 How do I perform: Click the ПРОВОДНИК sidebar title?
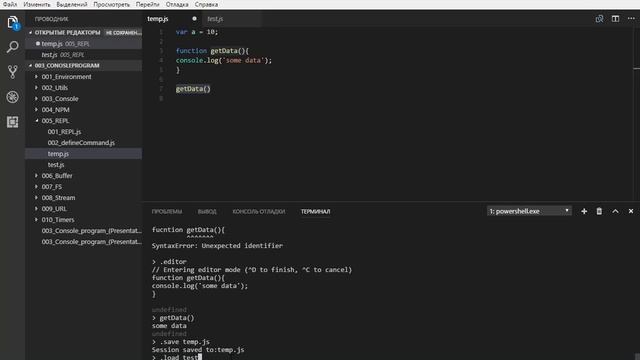click(51, 19)
